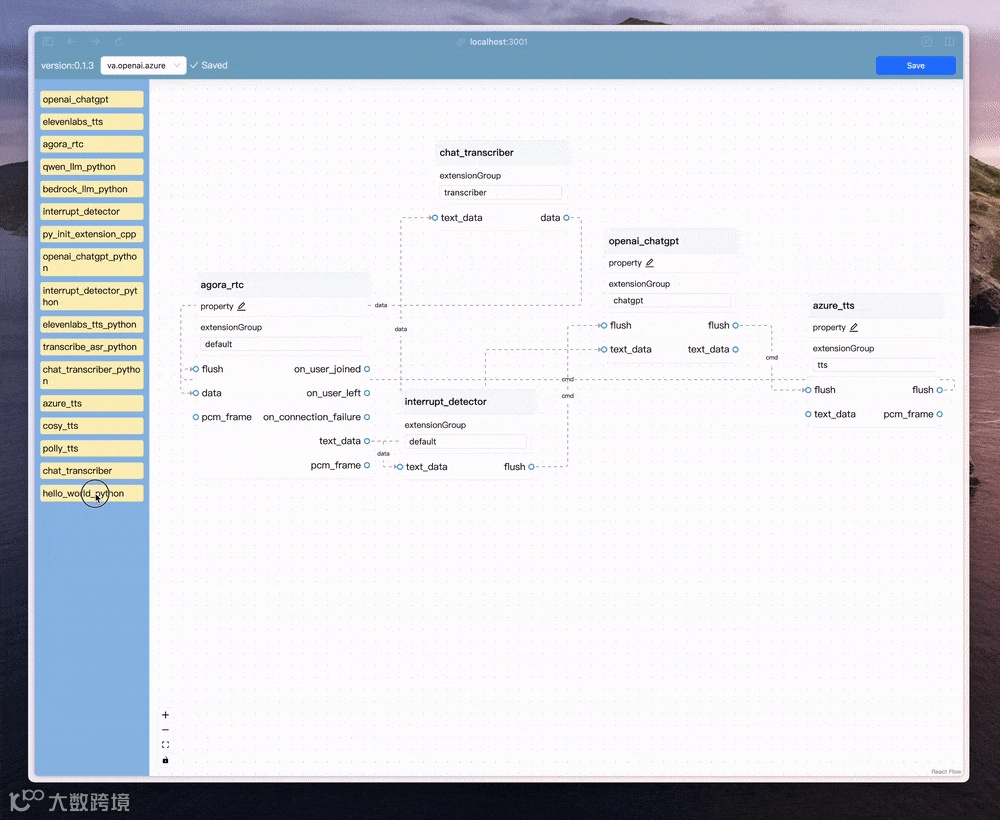Select interrupt_detector in the extension sidebar
This screenshot has height=820, width=1000.
coord(92,211)
